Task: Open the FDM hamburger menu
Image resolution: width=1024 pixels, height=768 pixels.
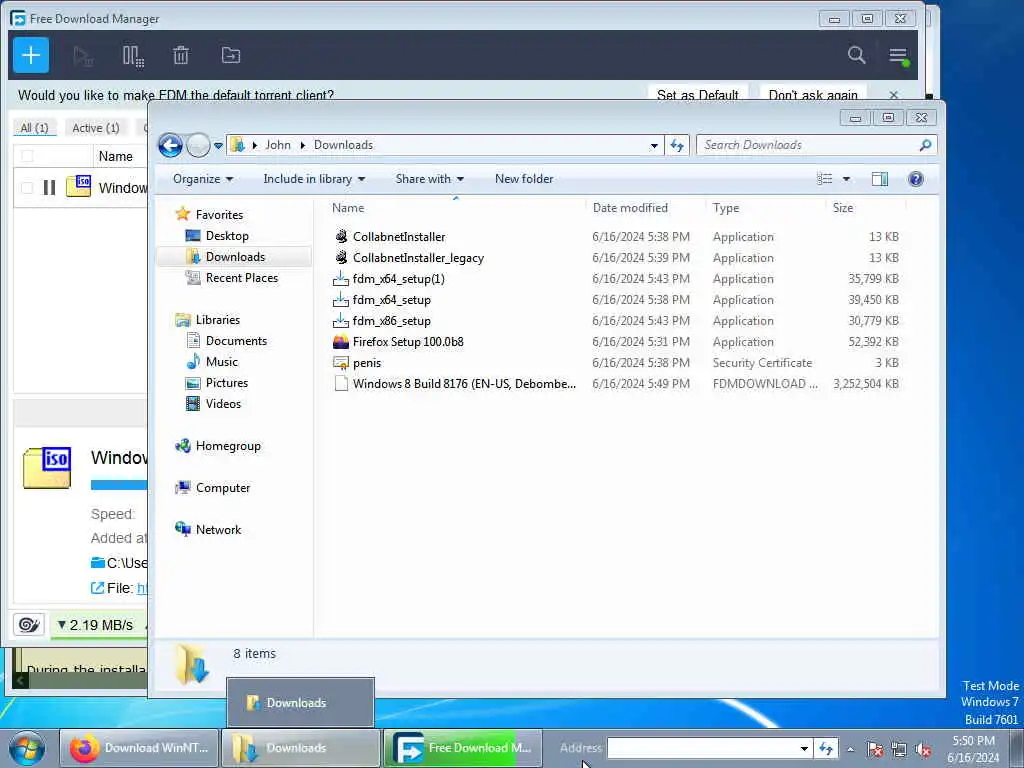Action: pos(899,56)
